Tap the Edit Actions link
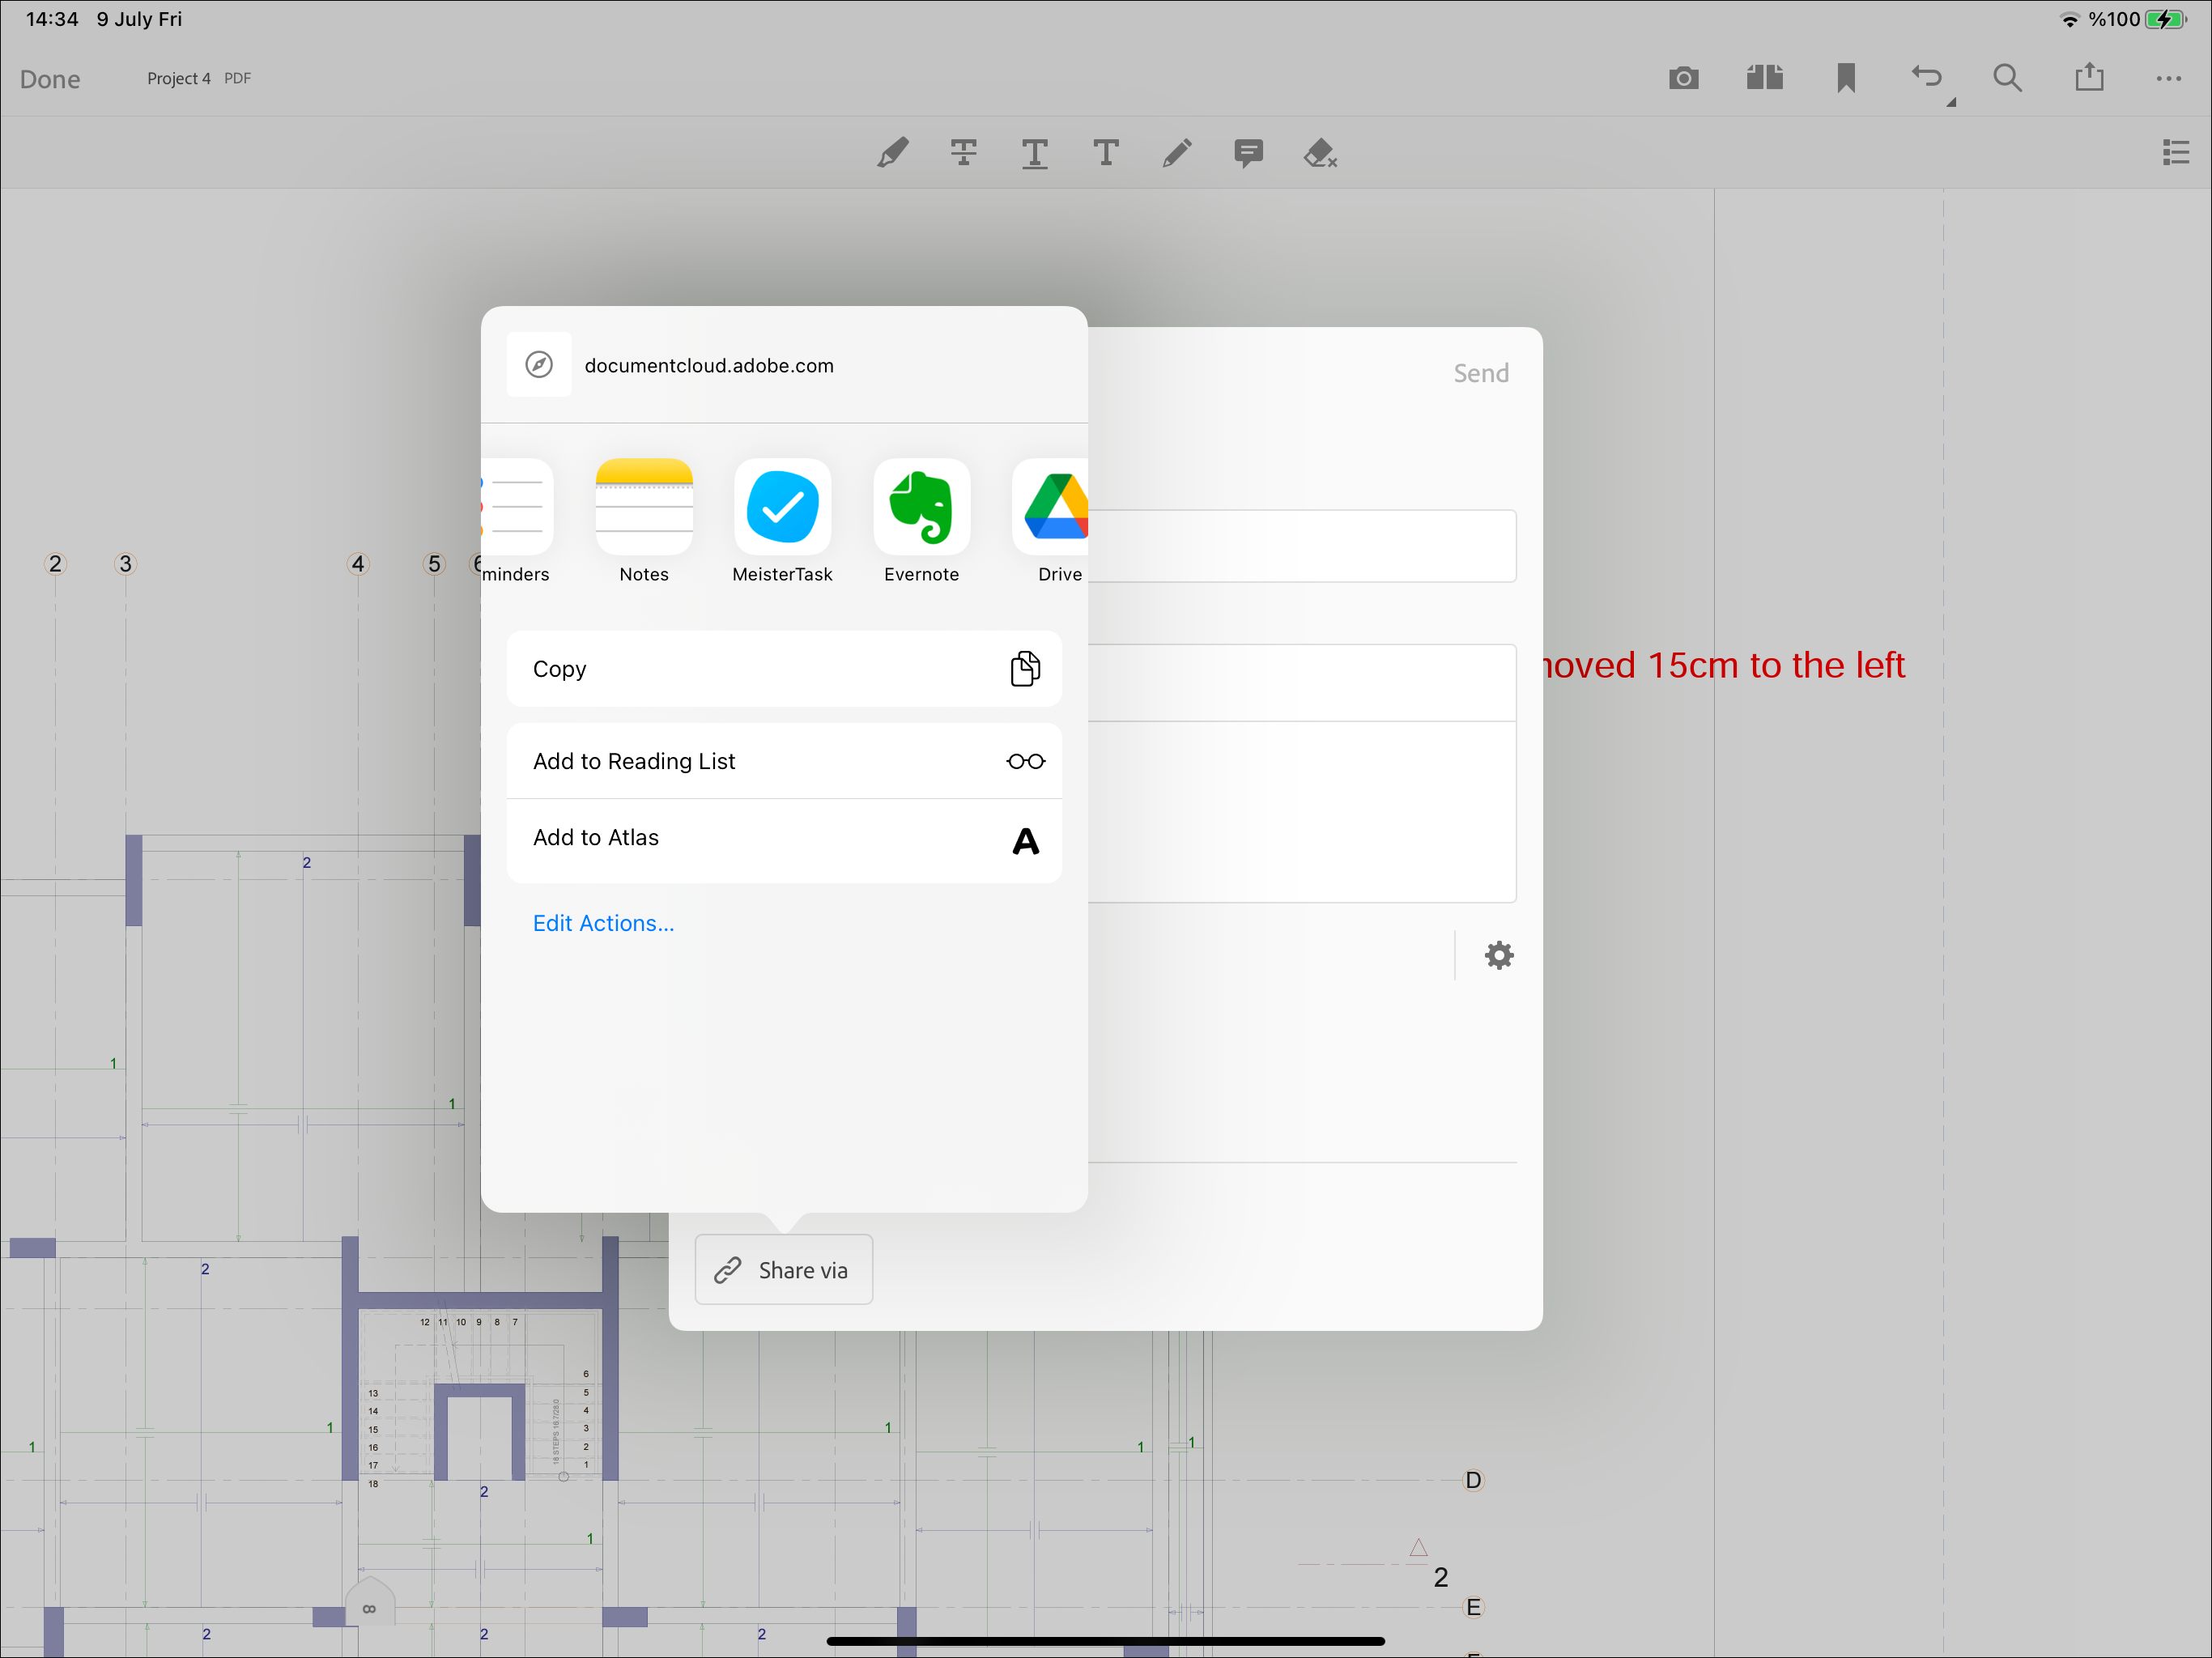The image size is (2212, 1658). [603, 923]
